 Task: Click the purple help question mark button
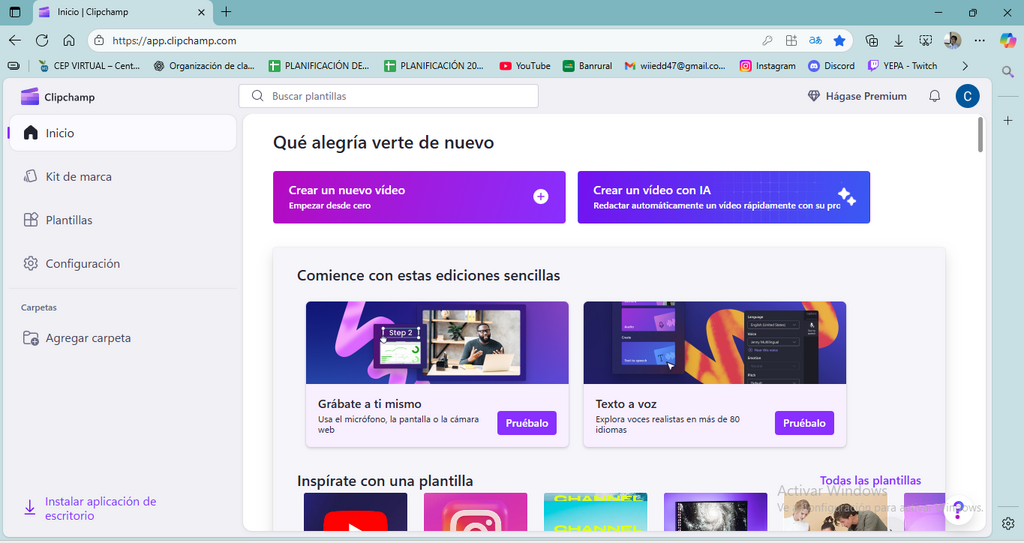[957, 510]
